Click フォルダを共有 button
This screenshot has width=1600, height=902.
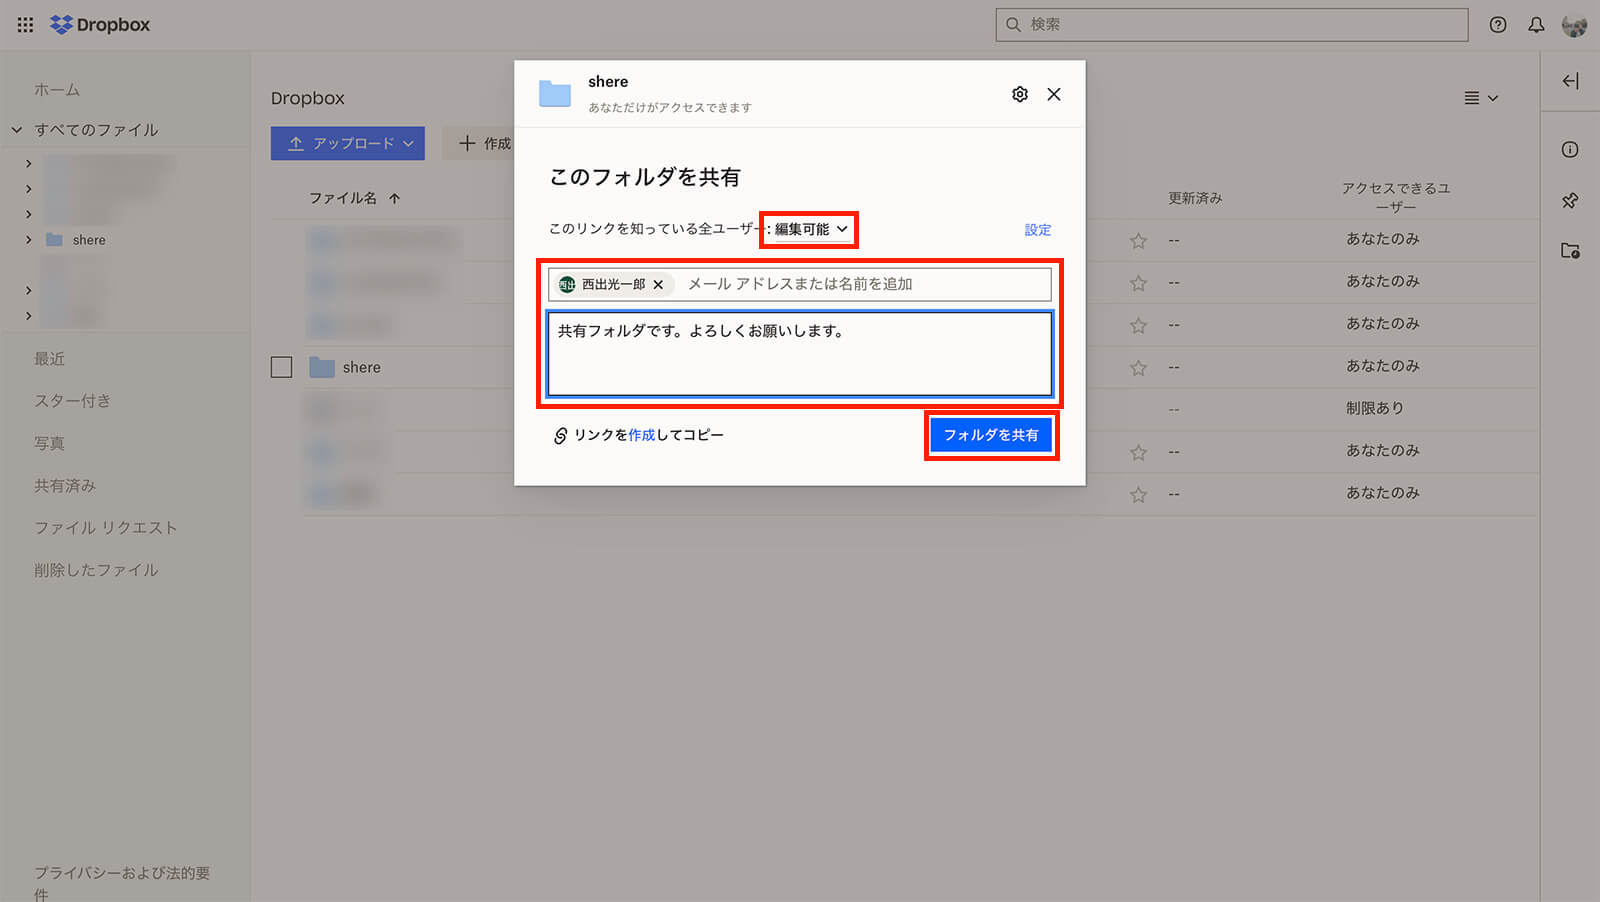point(991,435)
